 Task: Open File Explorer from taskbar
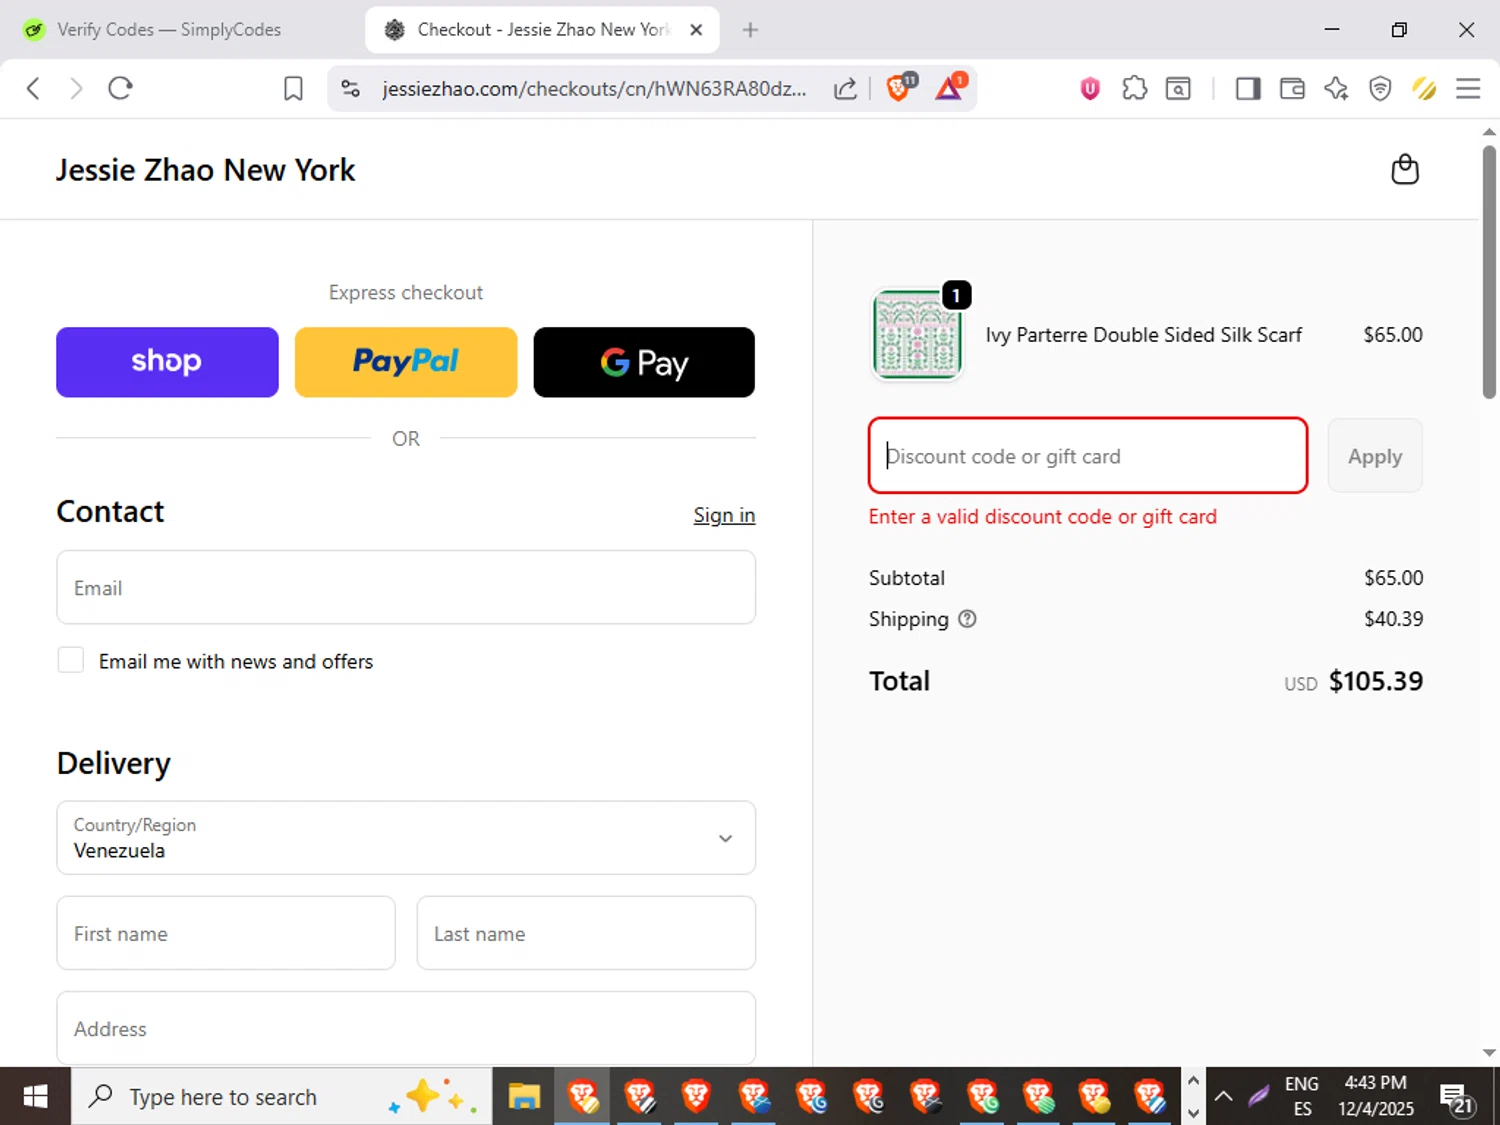(524, 1097)
